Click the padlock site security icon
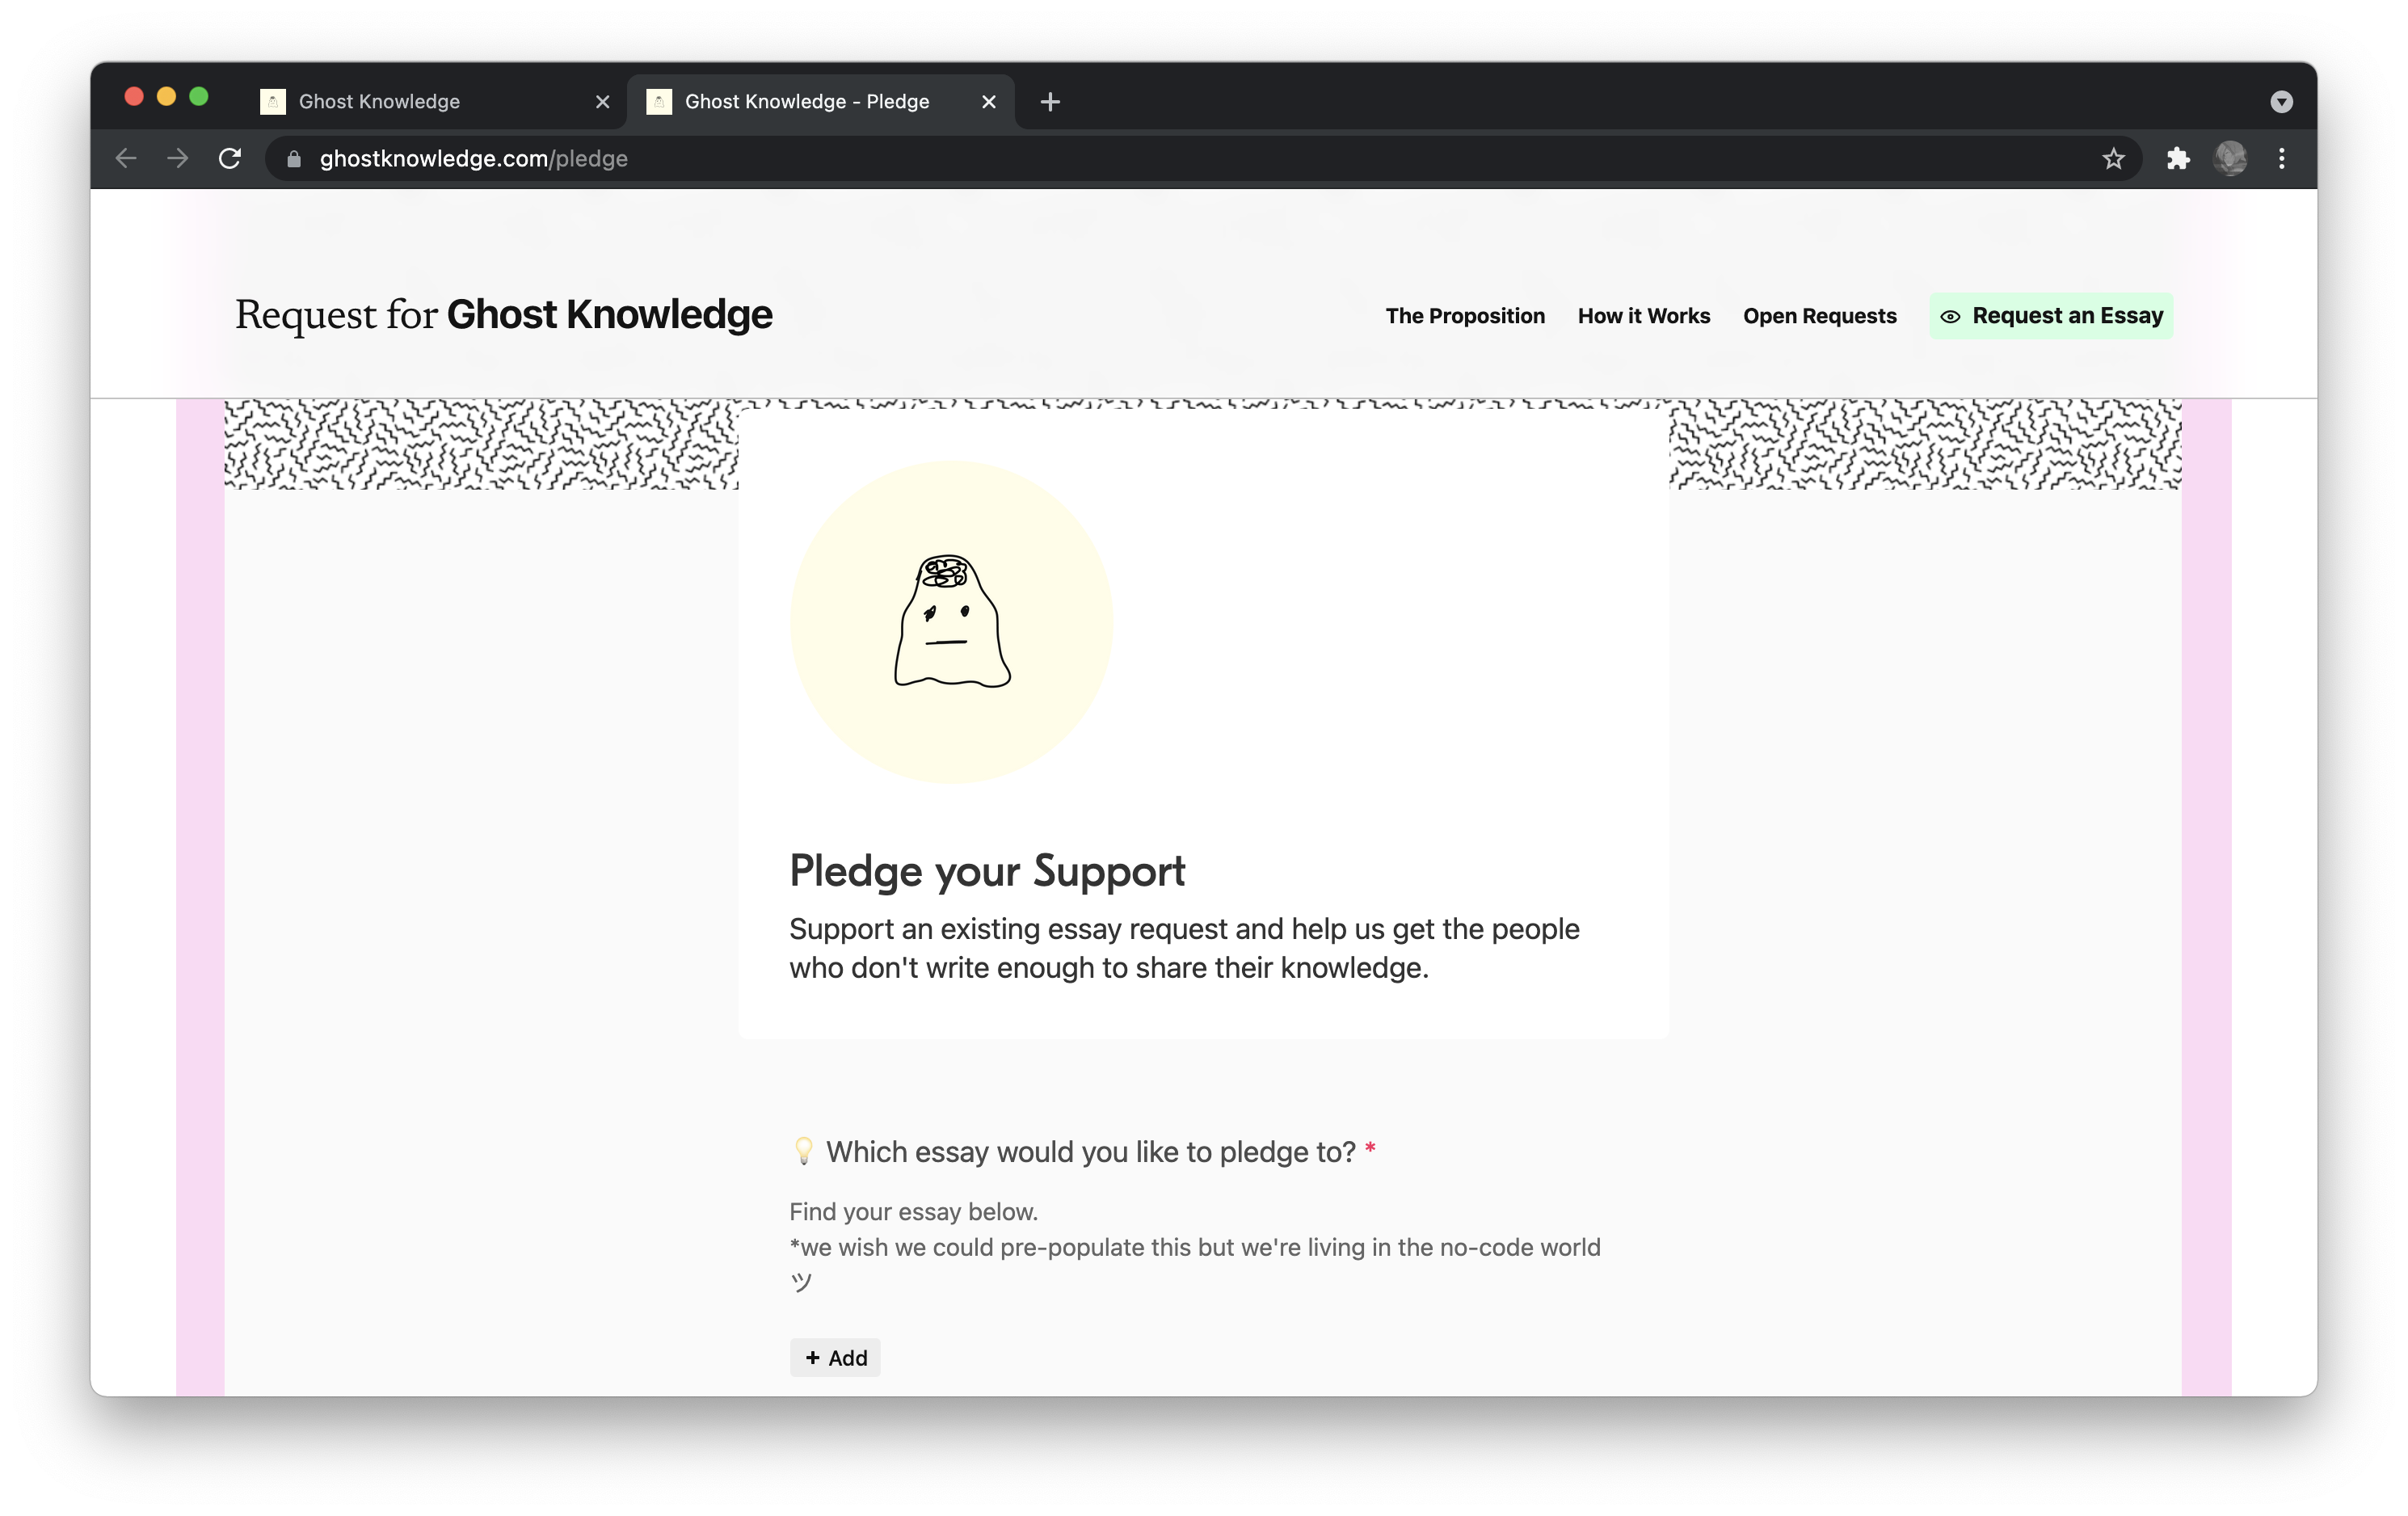 pos(293,158)
